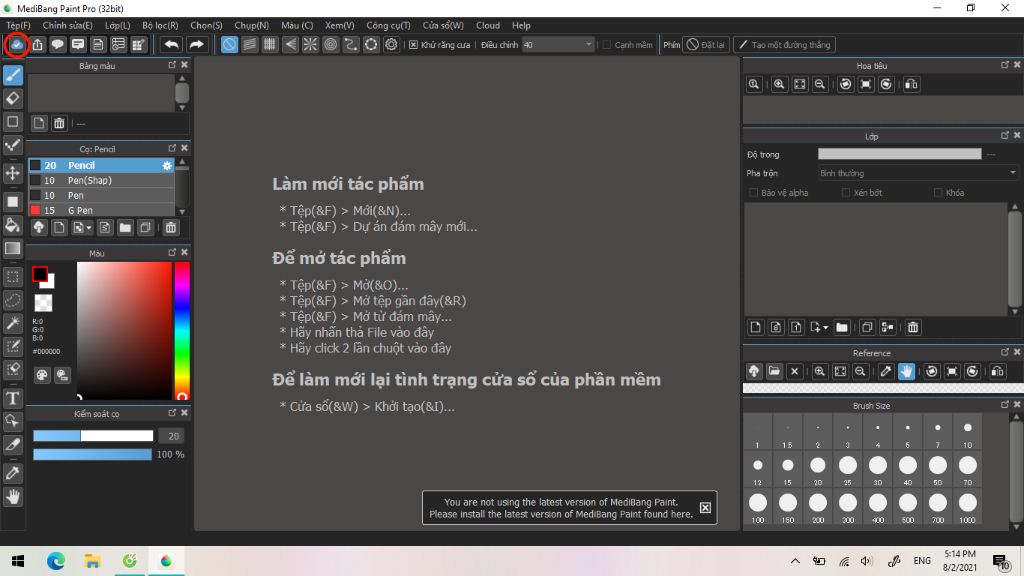Expand add-brush dropdown arrow in brush panel
Screen dimensions: 1024x576
[89, 228]
